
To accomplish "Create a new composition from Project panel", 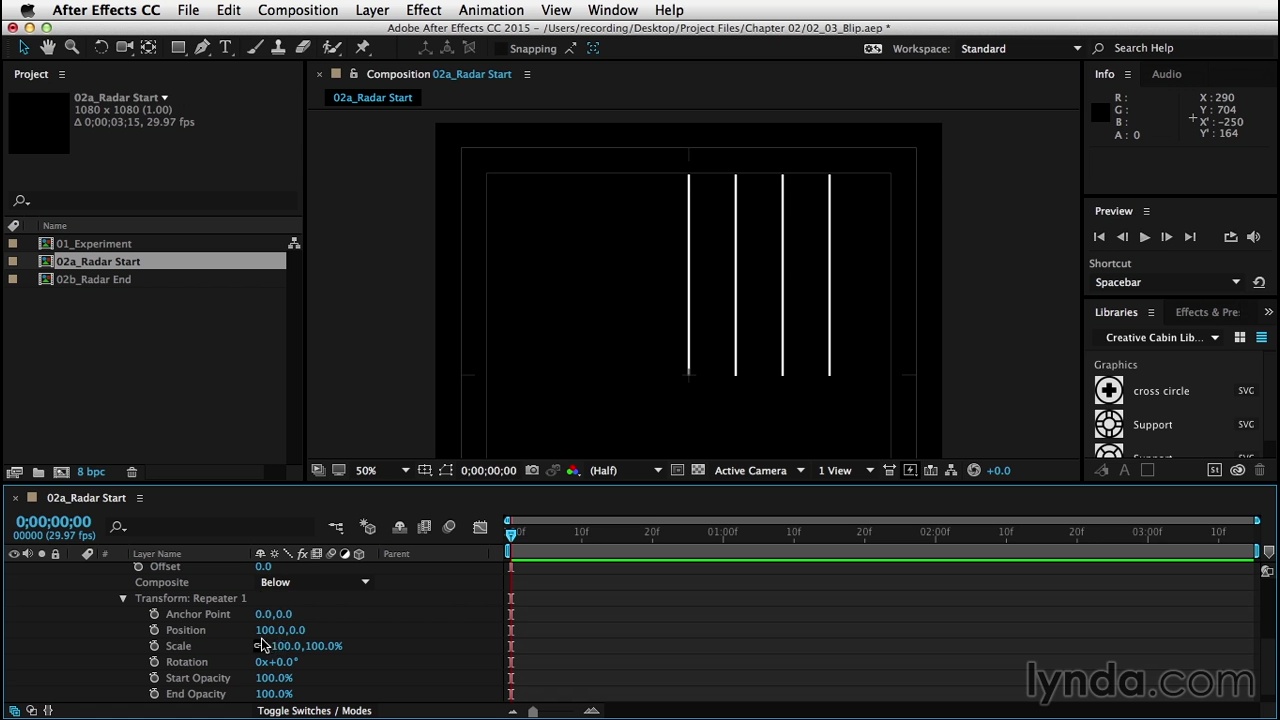I will (x=61, y=472).
